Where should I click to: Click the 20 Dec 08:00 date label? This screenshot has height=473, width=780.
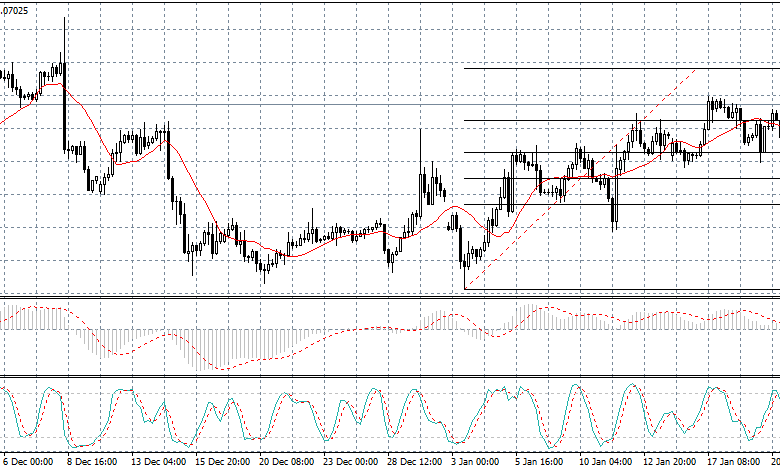(288, 463)
